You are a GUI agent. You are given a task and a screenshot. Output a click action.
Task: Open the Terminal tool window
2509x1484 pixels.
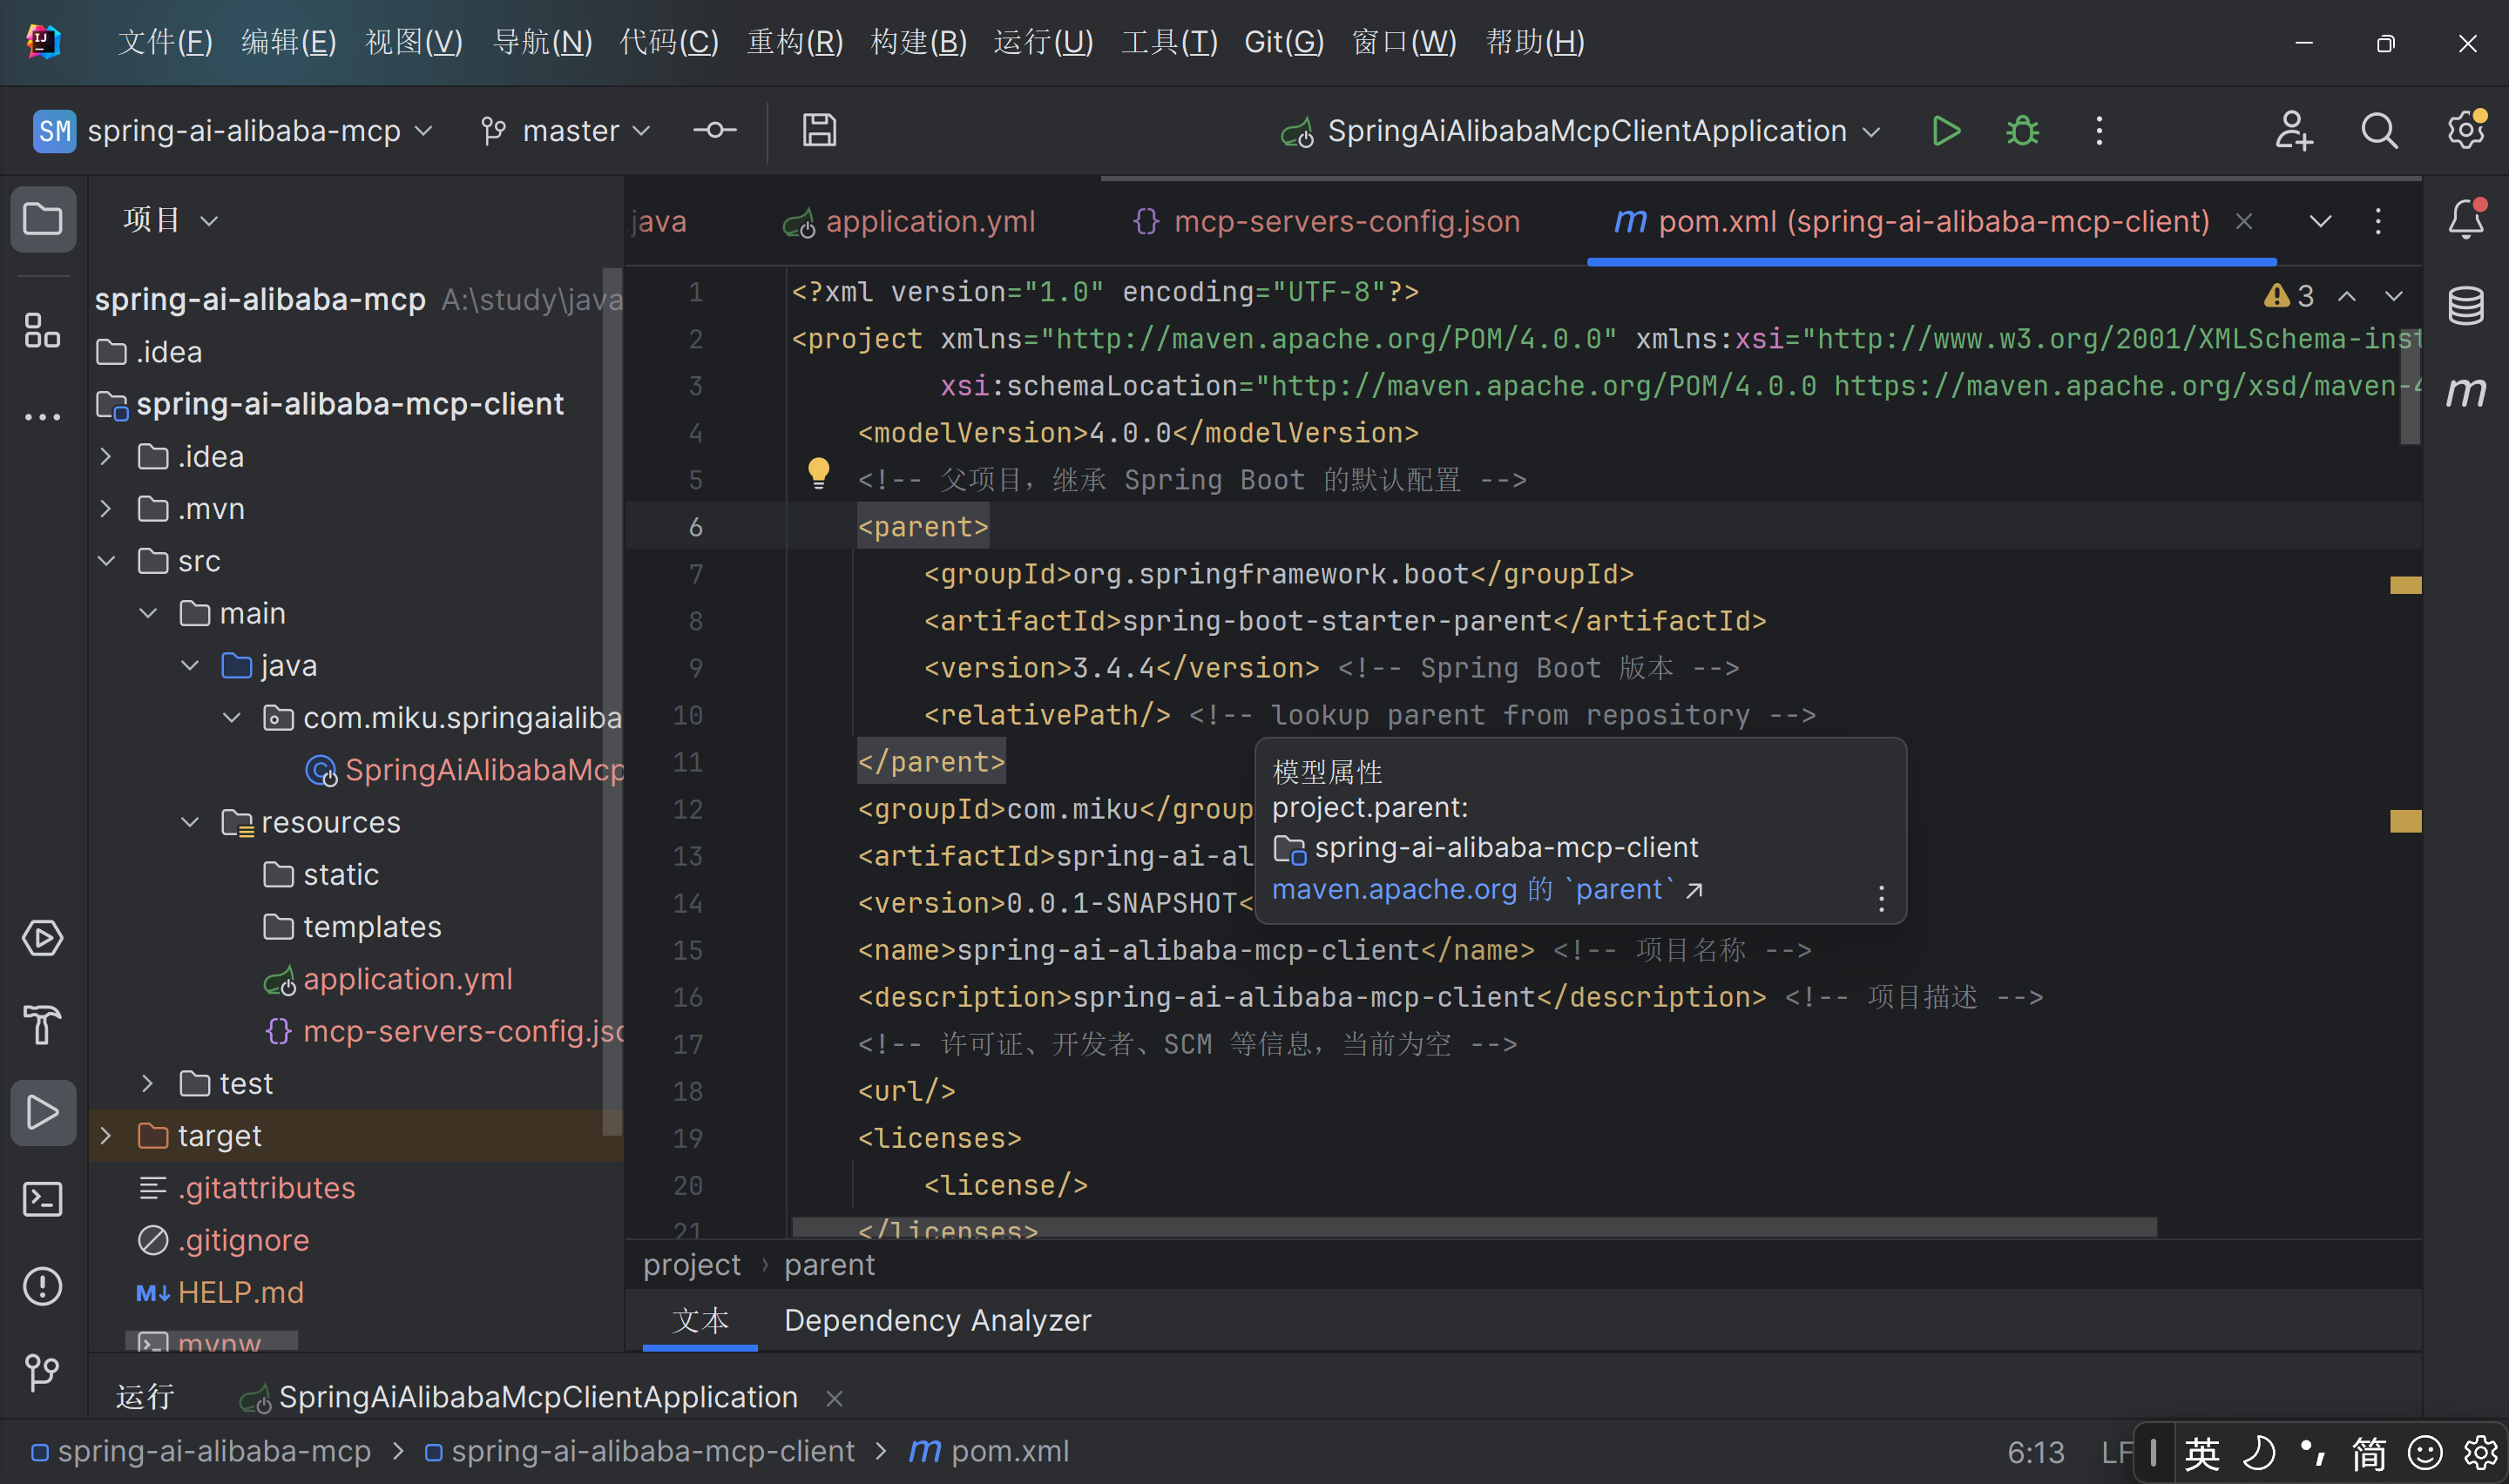pos(42,1199)
